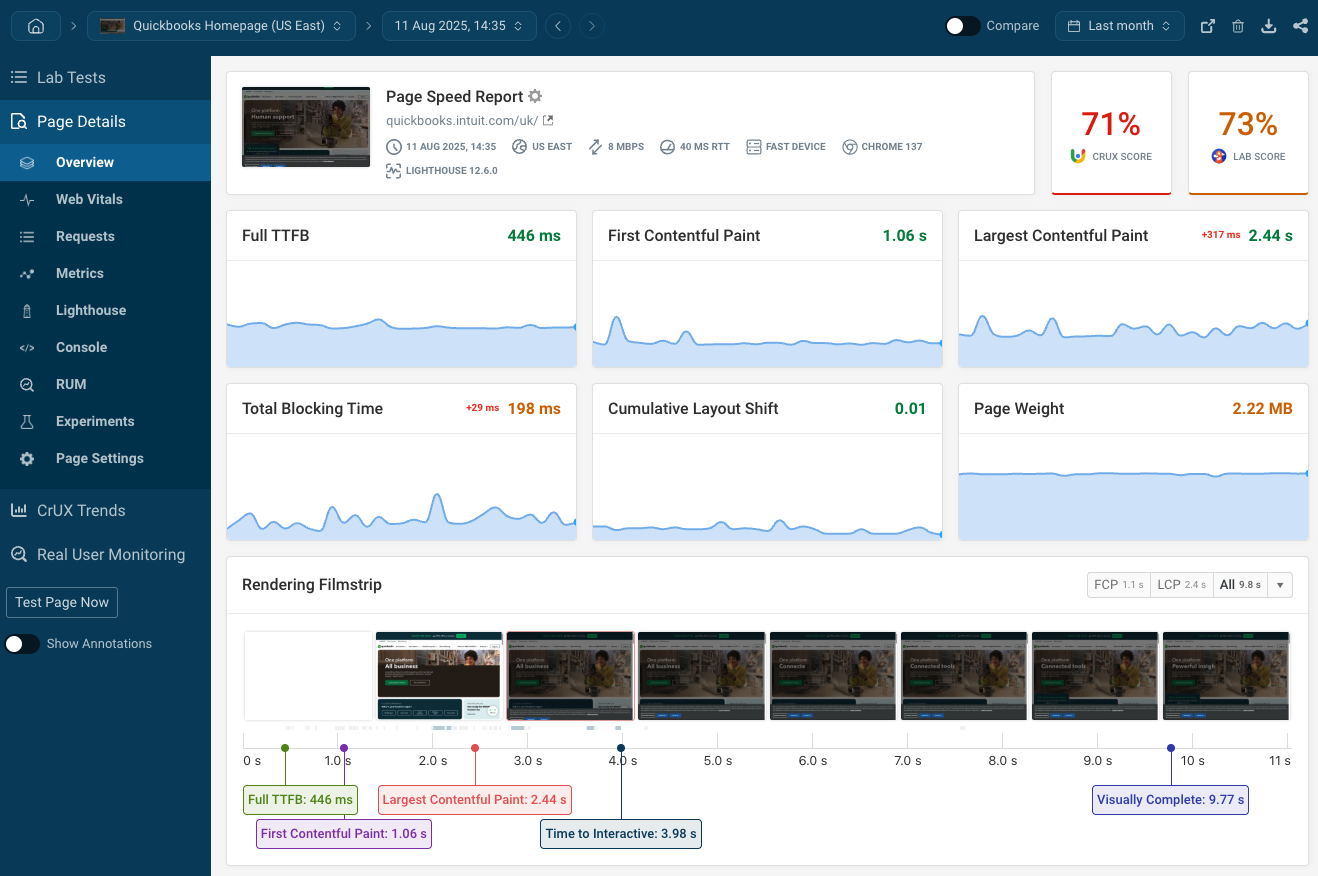
Task: Open Lighthouse sidebar item
Action: [x=105, y=310]
